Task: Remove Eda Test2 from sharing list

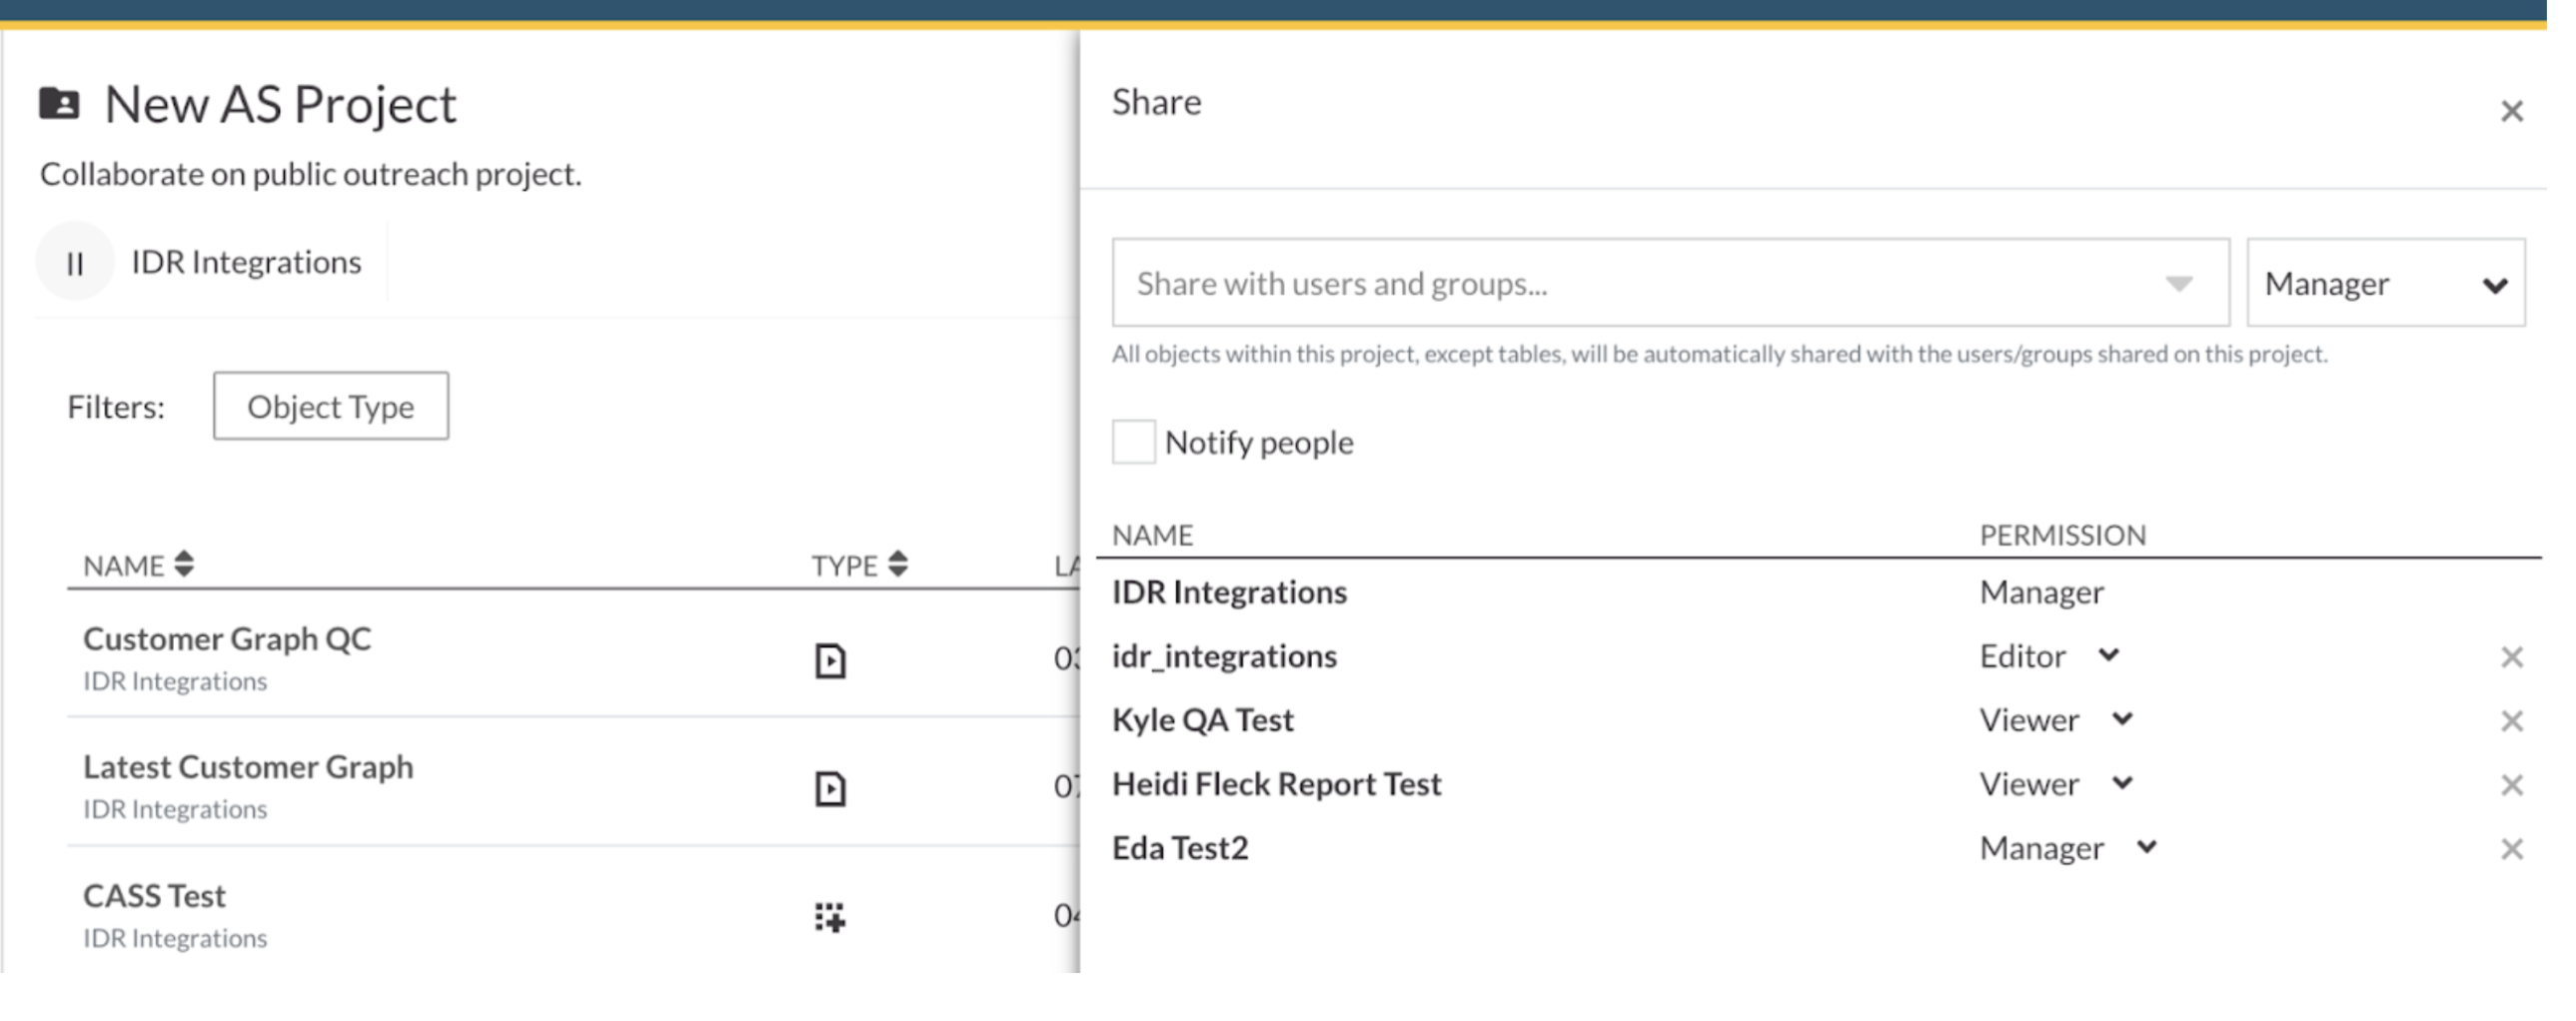Action: tap(2511, 849)
